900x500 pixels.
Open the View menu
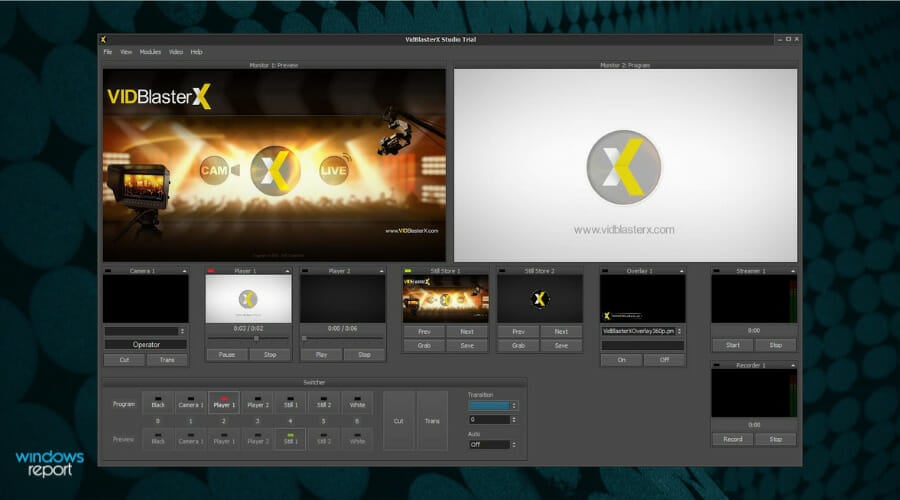pos(126,52)
